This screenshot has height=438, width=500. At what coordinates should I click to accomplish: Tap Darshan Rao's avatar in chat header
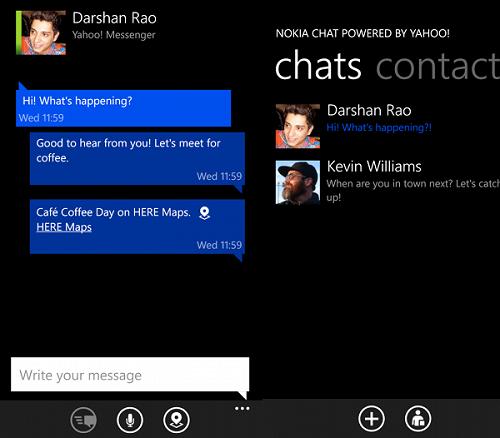click(x=41, y=33)
